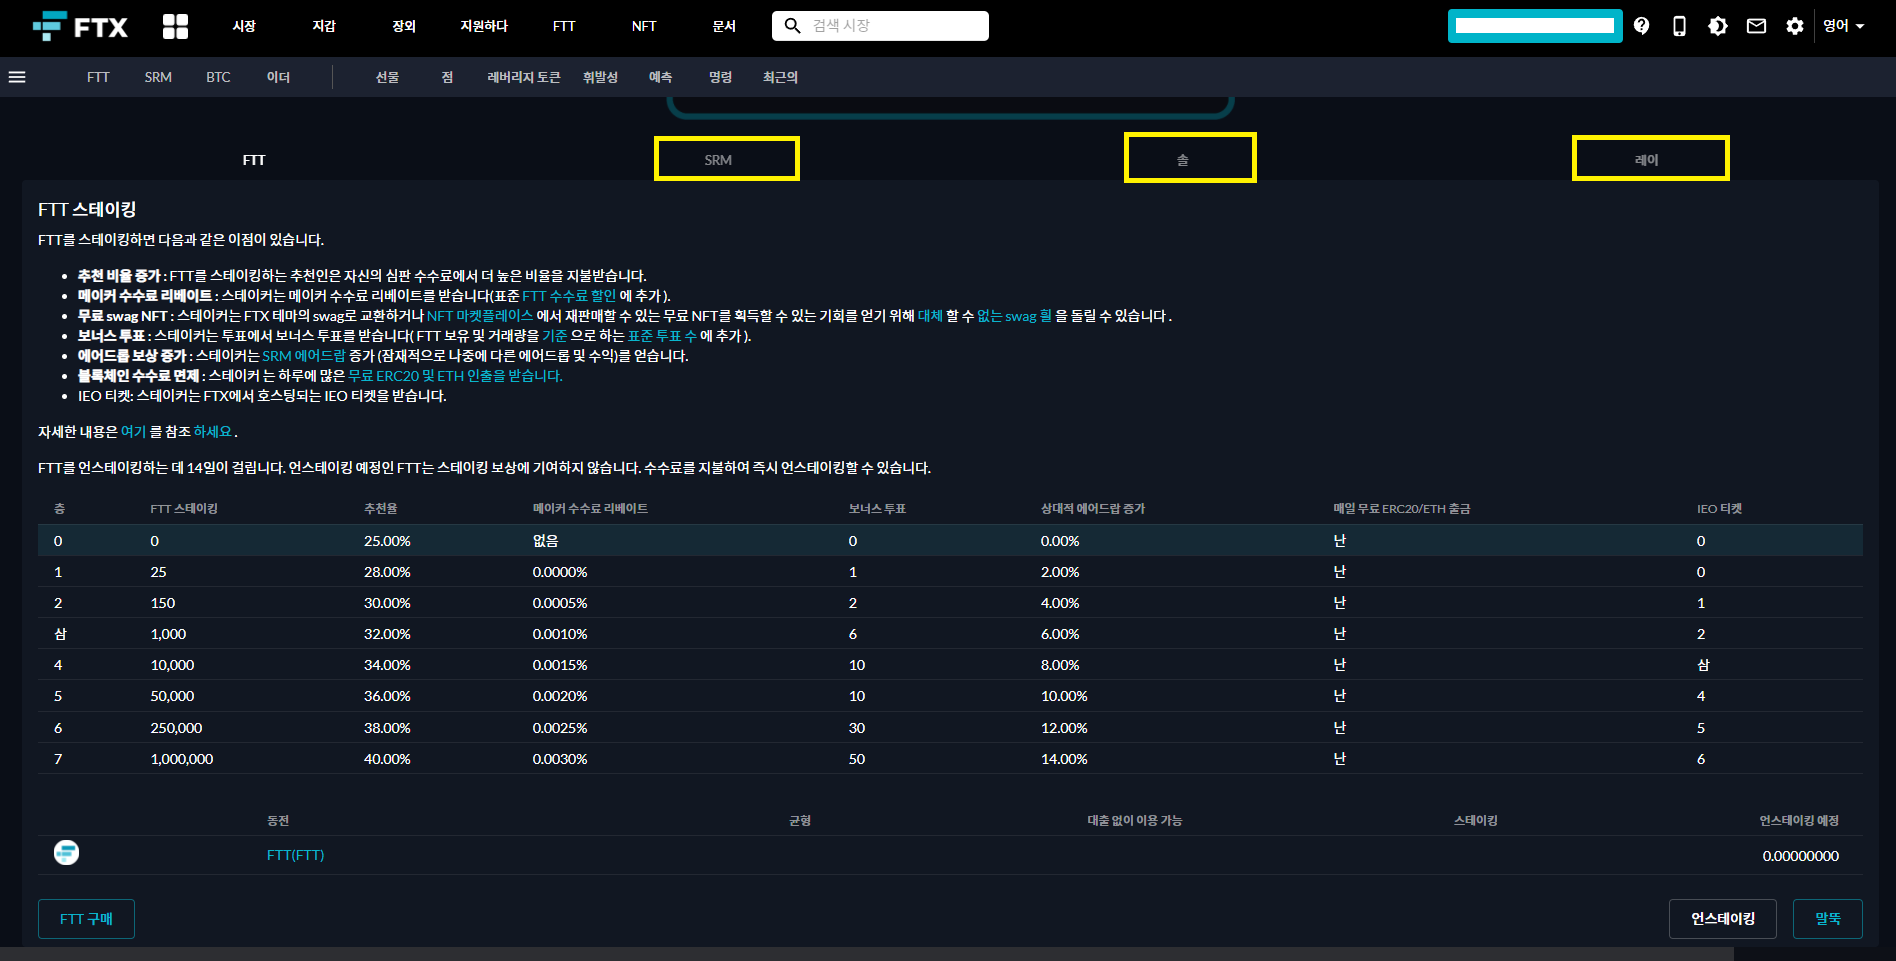Open the 하세요 reference link
1896x961 pixels.
click(x=212, y=432)
